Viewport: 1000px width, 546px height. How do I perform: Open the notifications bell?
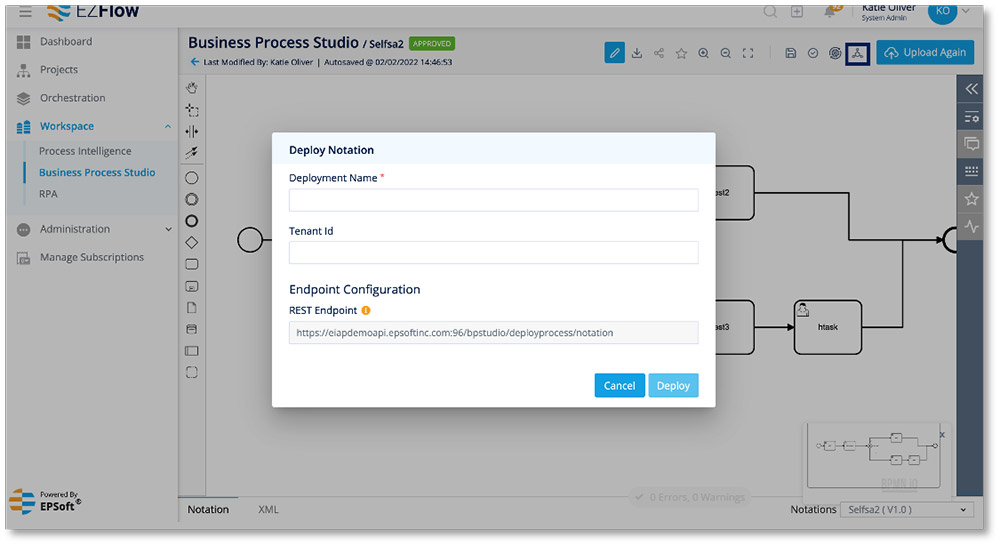[x=830, y=11]
